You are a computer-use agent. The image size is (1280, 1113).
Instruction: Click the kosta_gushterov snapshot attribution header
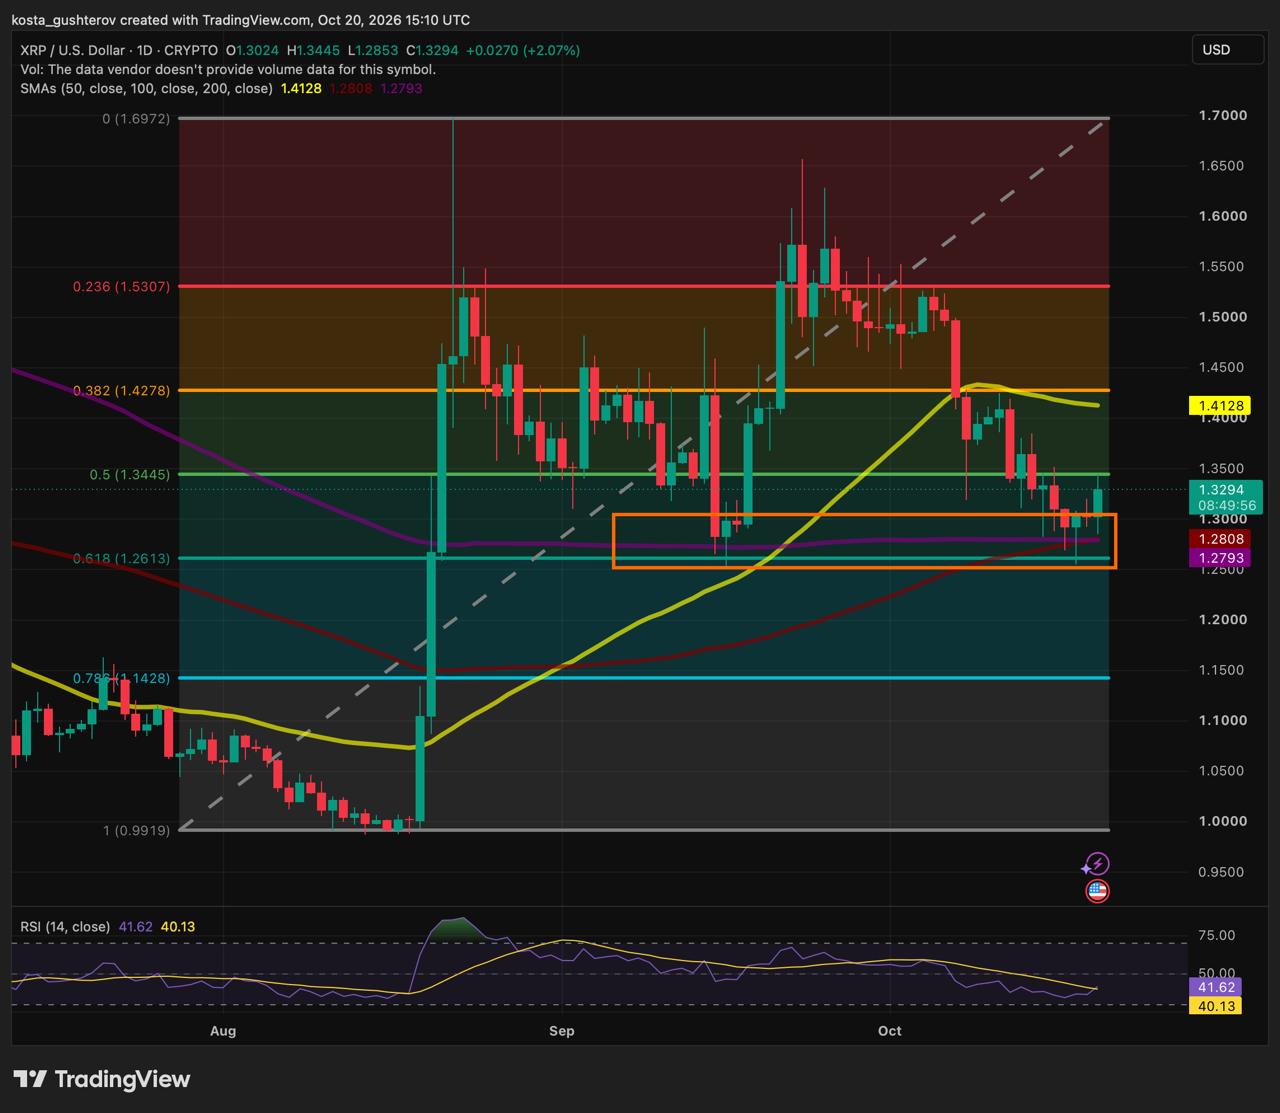coord(240,20)
